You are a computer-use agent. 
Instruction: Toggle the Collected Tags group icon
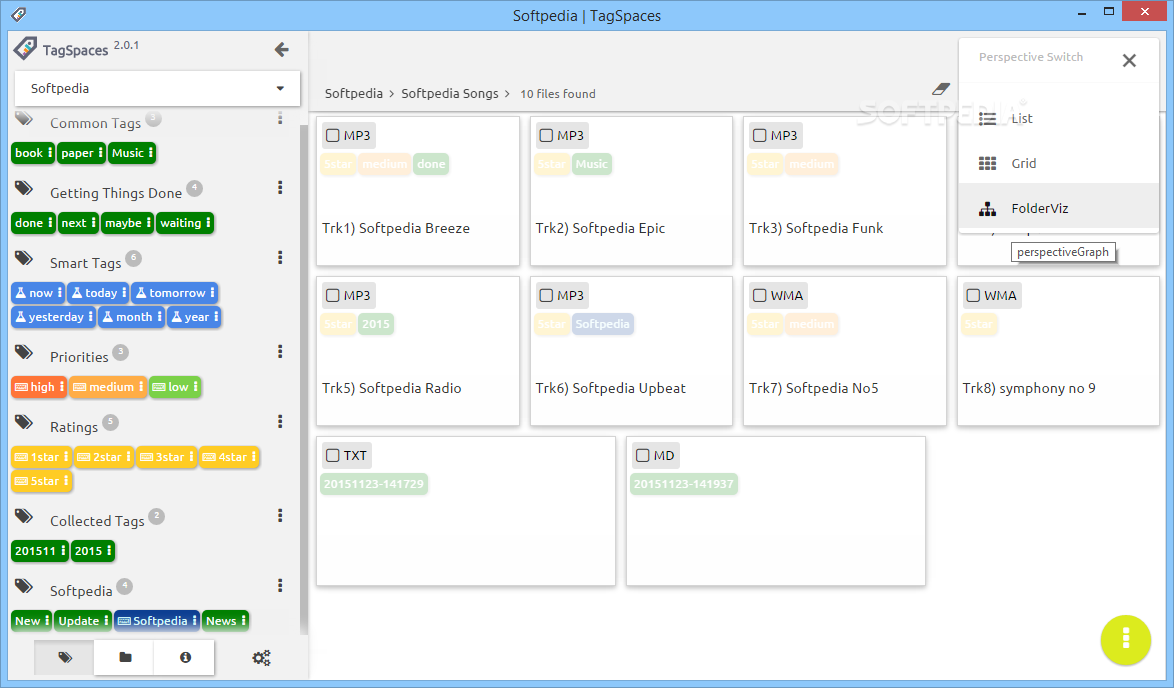point(24,516)
